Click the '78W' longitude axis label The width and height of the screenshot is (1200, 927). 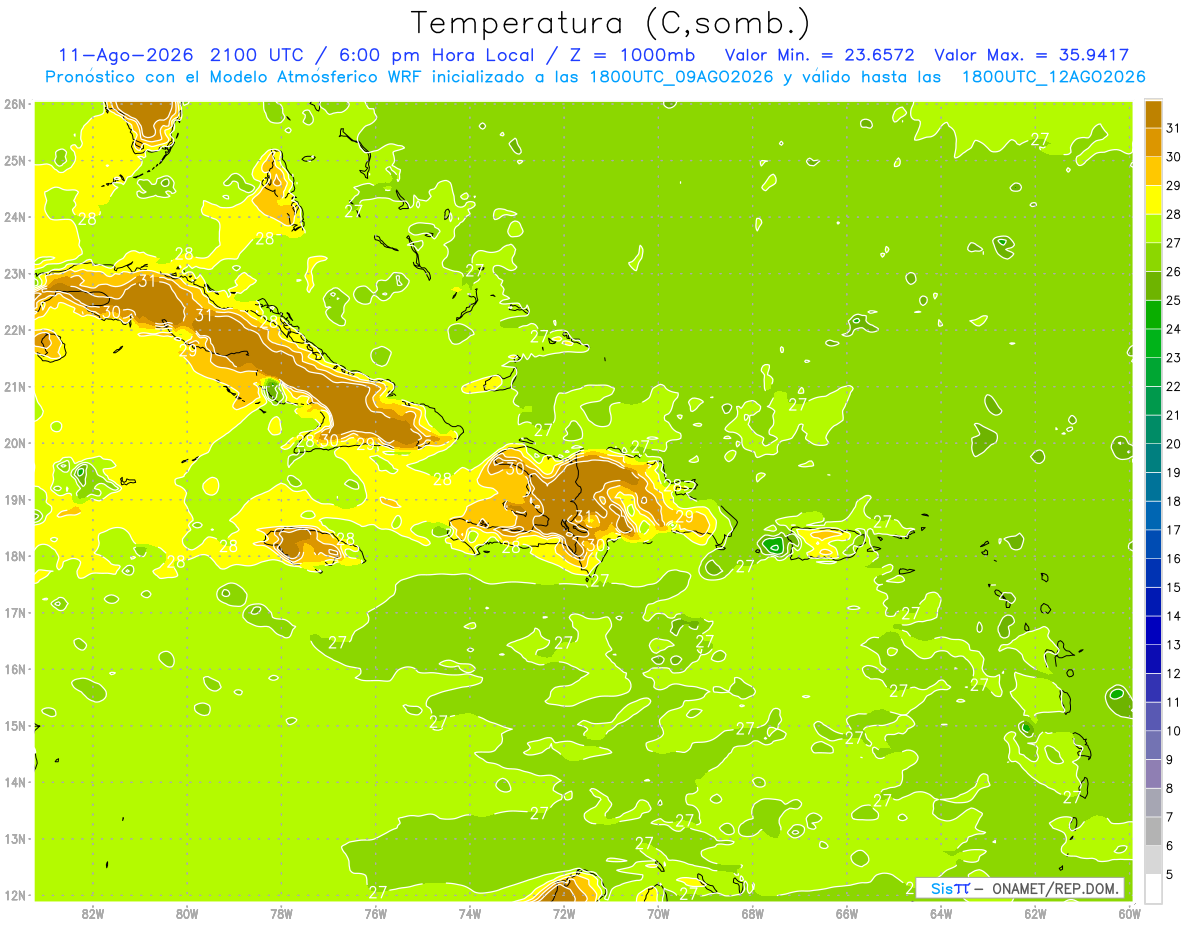[281, 913]
